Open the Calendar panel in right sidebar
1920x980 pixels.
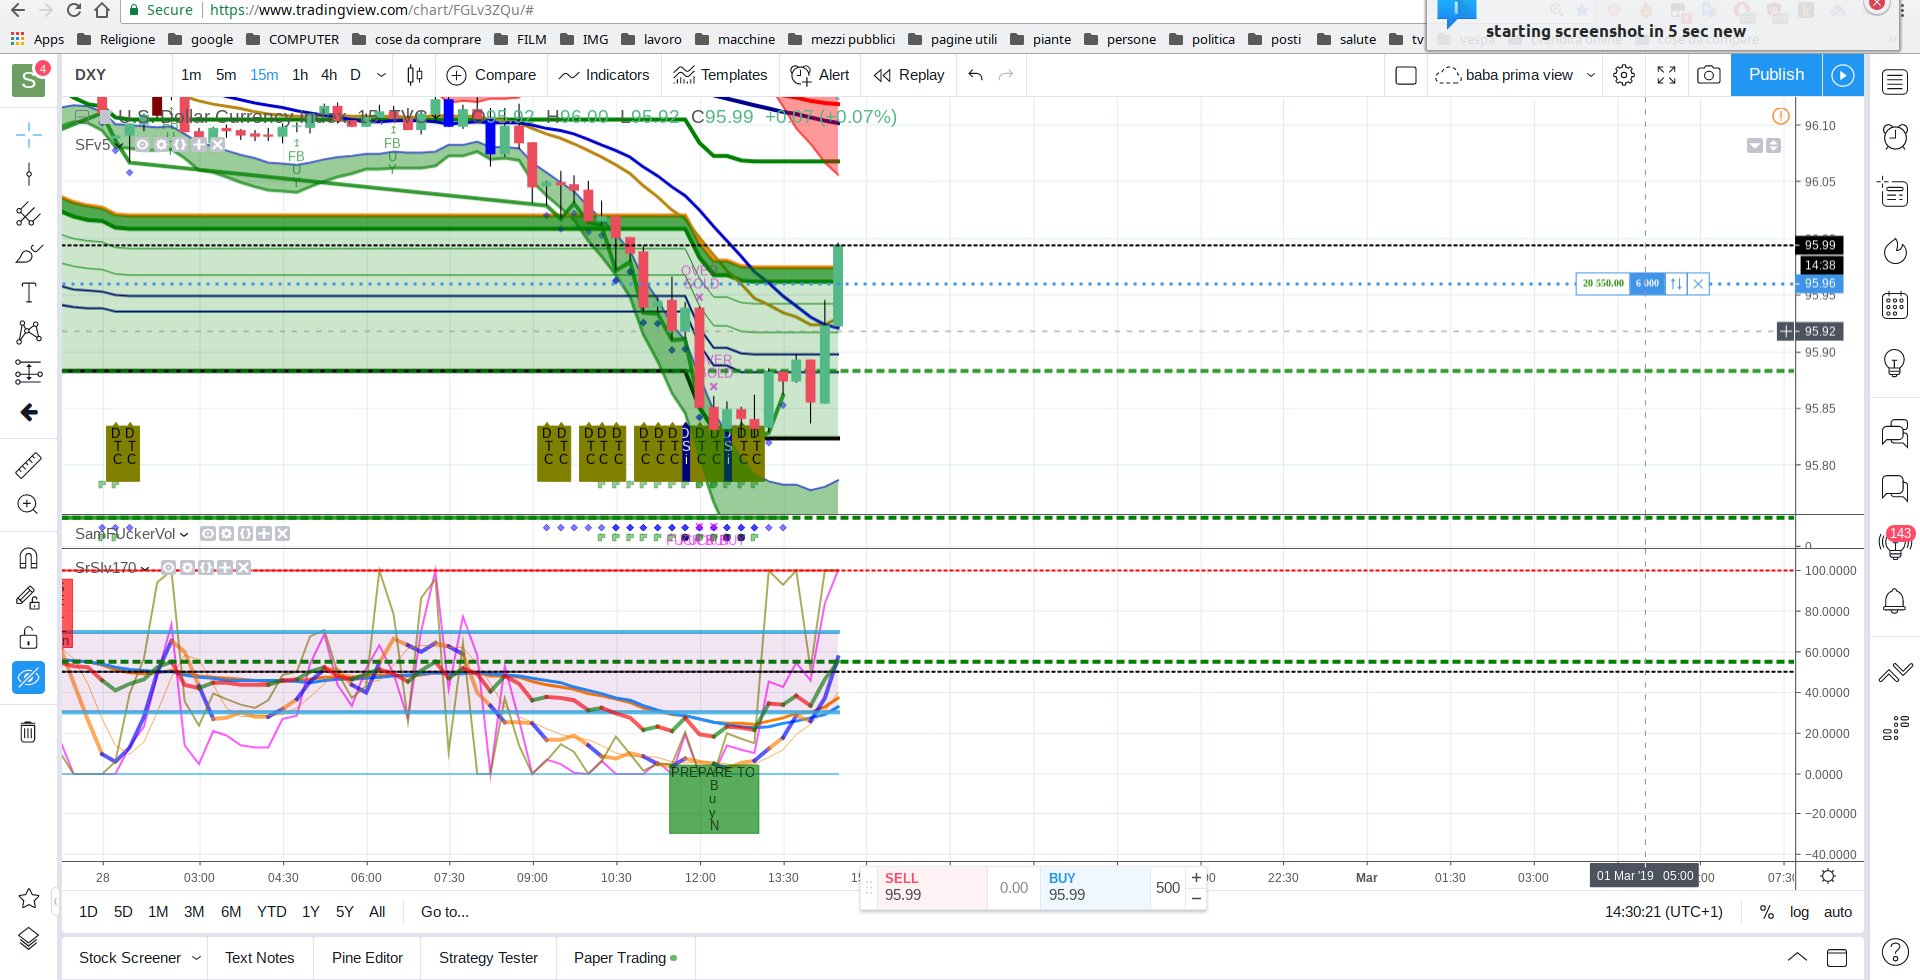point(1895,305)
